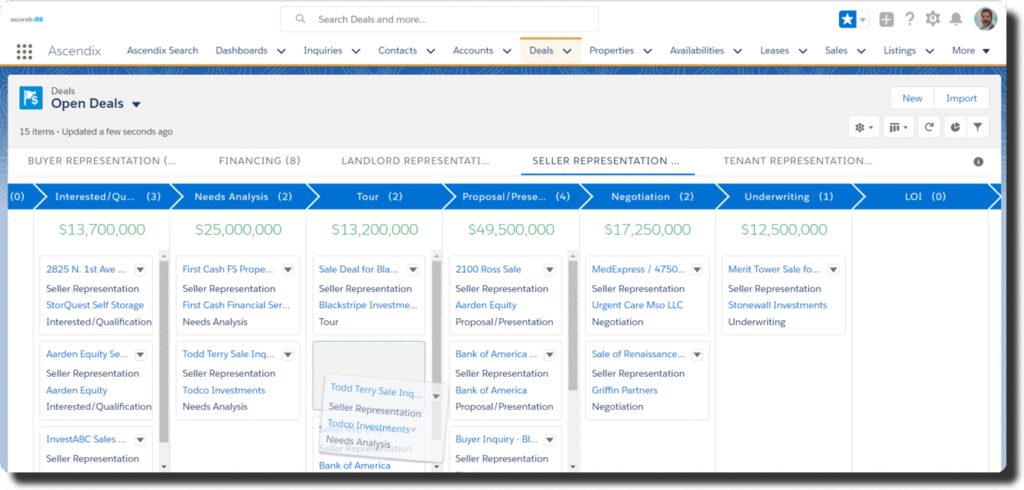The image size is (1024, 490).
Task: Open actions menu on InvestABC Sales card
Action: click(140, 440)
